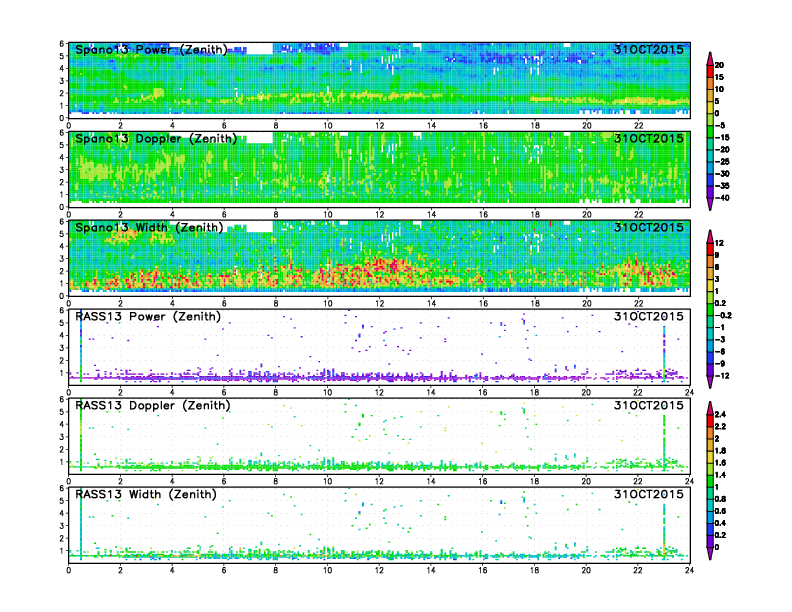The image size is (792, 612).
Task: Click the "15" label on the top colorbar
Action: pos(719,77)
